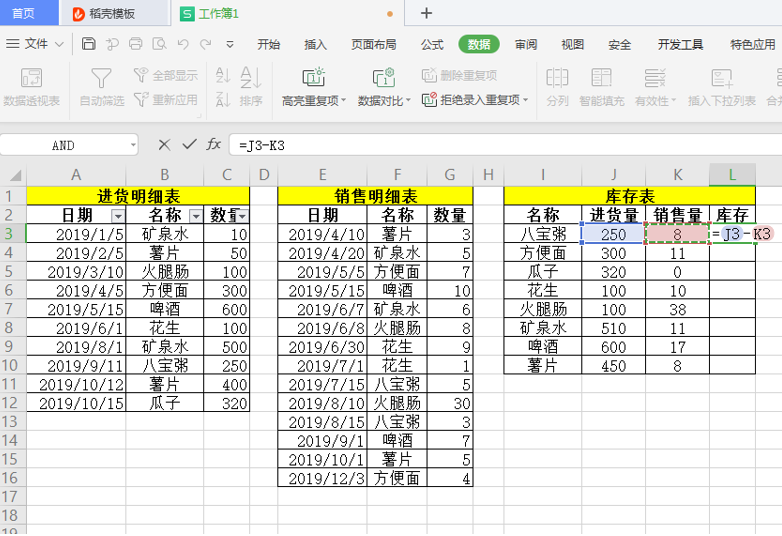Click the fx insert function icon

pyautogui.click(x=213, y=145)
